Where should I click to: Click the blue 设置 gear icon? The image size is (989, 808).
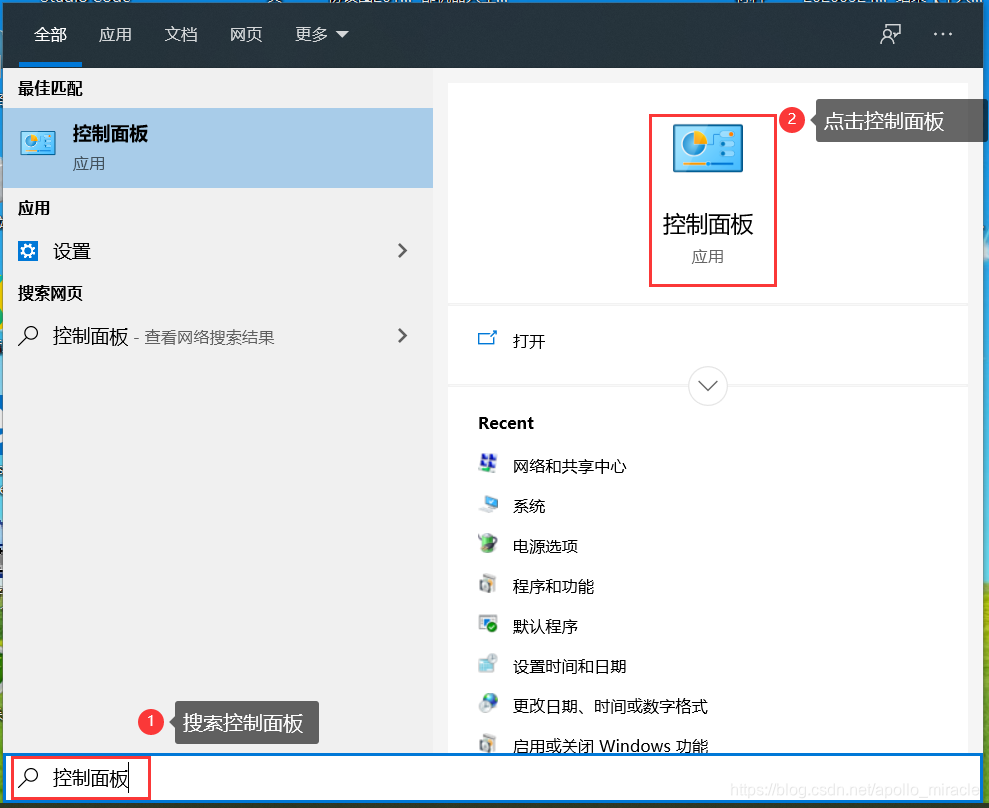click(28, 251)
